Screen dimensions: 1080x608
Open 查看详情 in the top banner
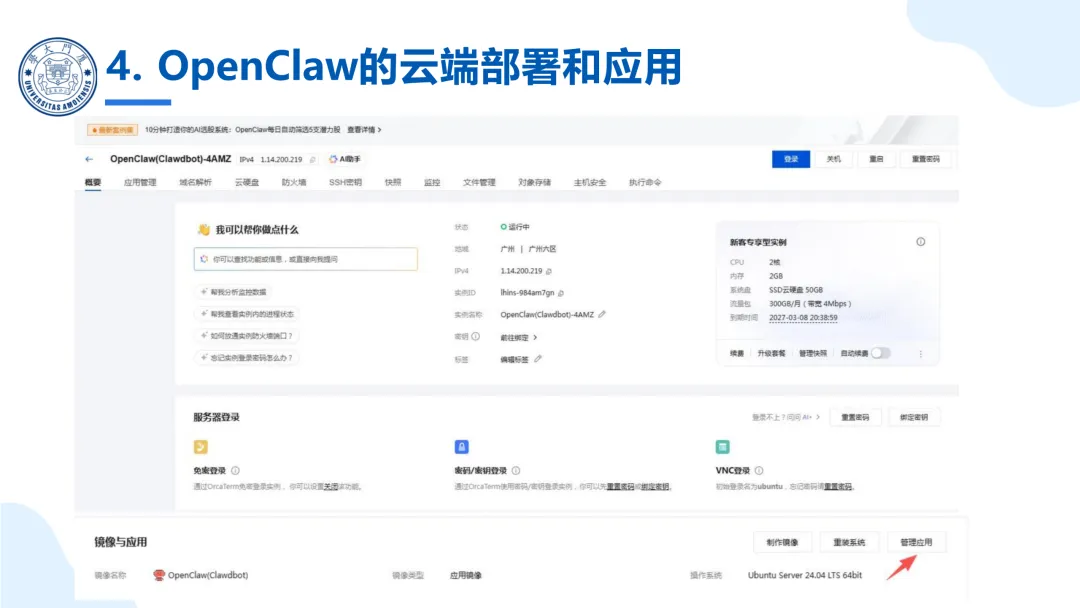coord(364,129)
